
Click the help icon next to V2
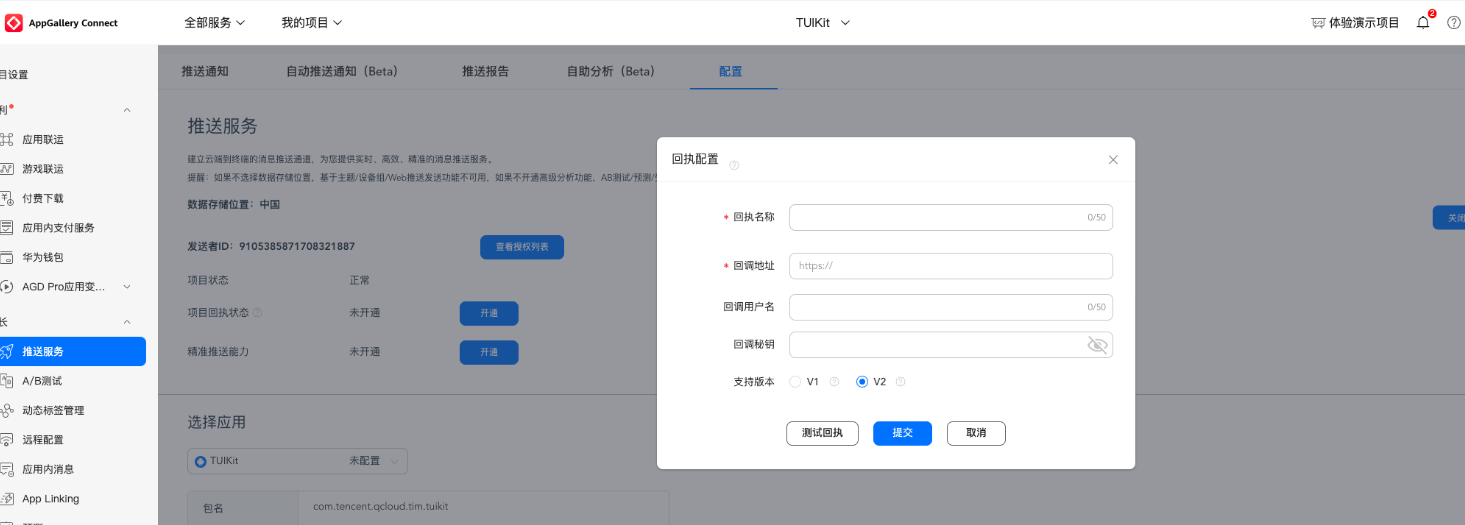point(900,382)
